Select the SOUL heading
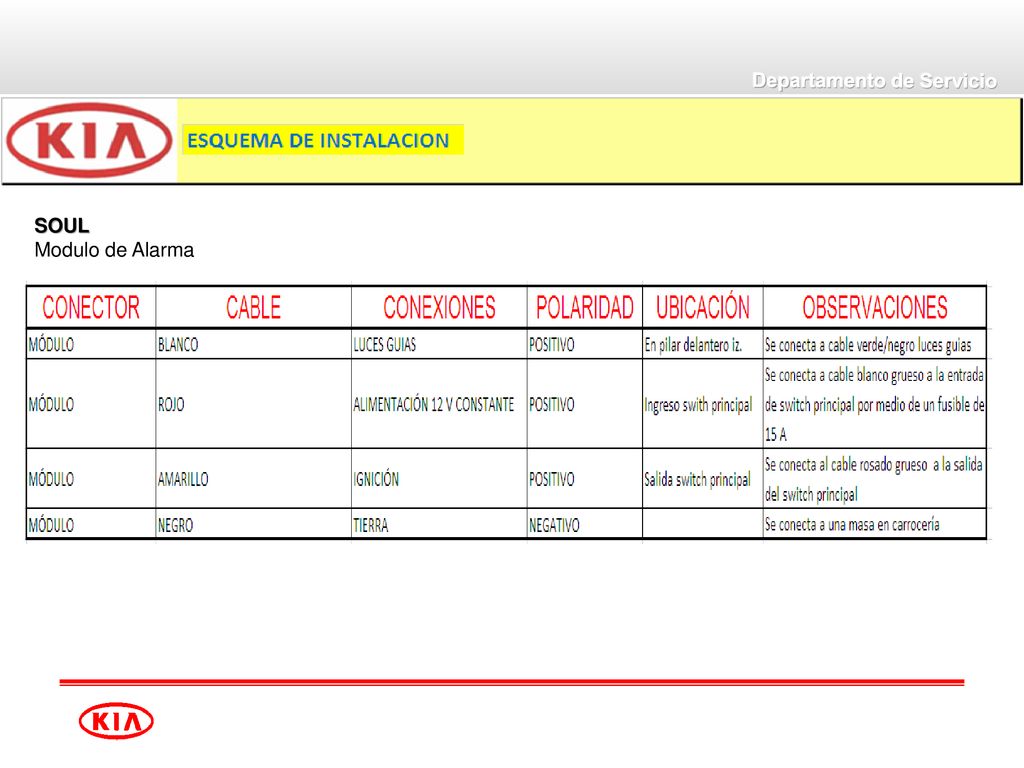1024x768 pixels. (61, 226)
